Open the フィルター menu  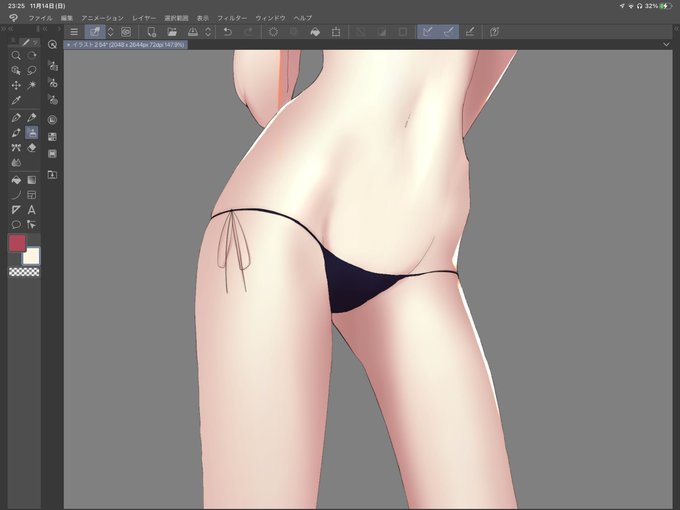232,18
